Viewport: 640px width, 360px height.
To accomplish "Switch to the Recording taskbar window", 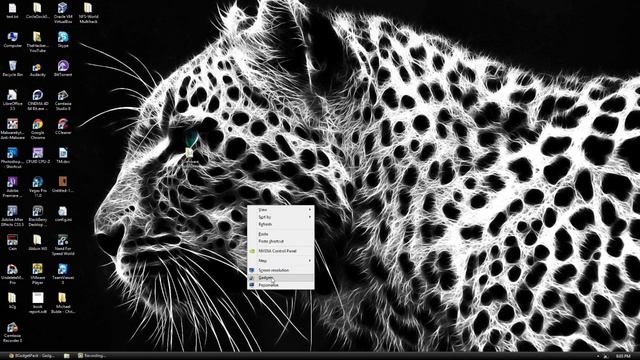I will [91, 356].
